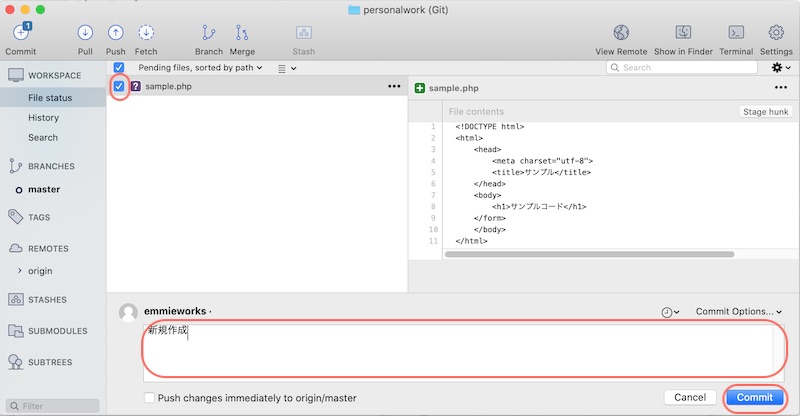Viewport: 800px width, 416px height.
Task: Click Show in Finder toolbar icon
Action: [683, 33]
